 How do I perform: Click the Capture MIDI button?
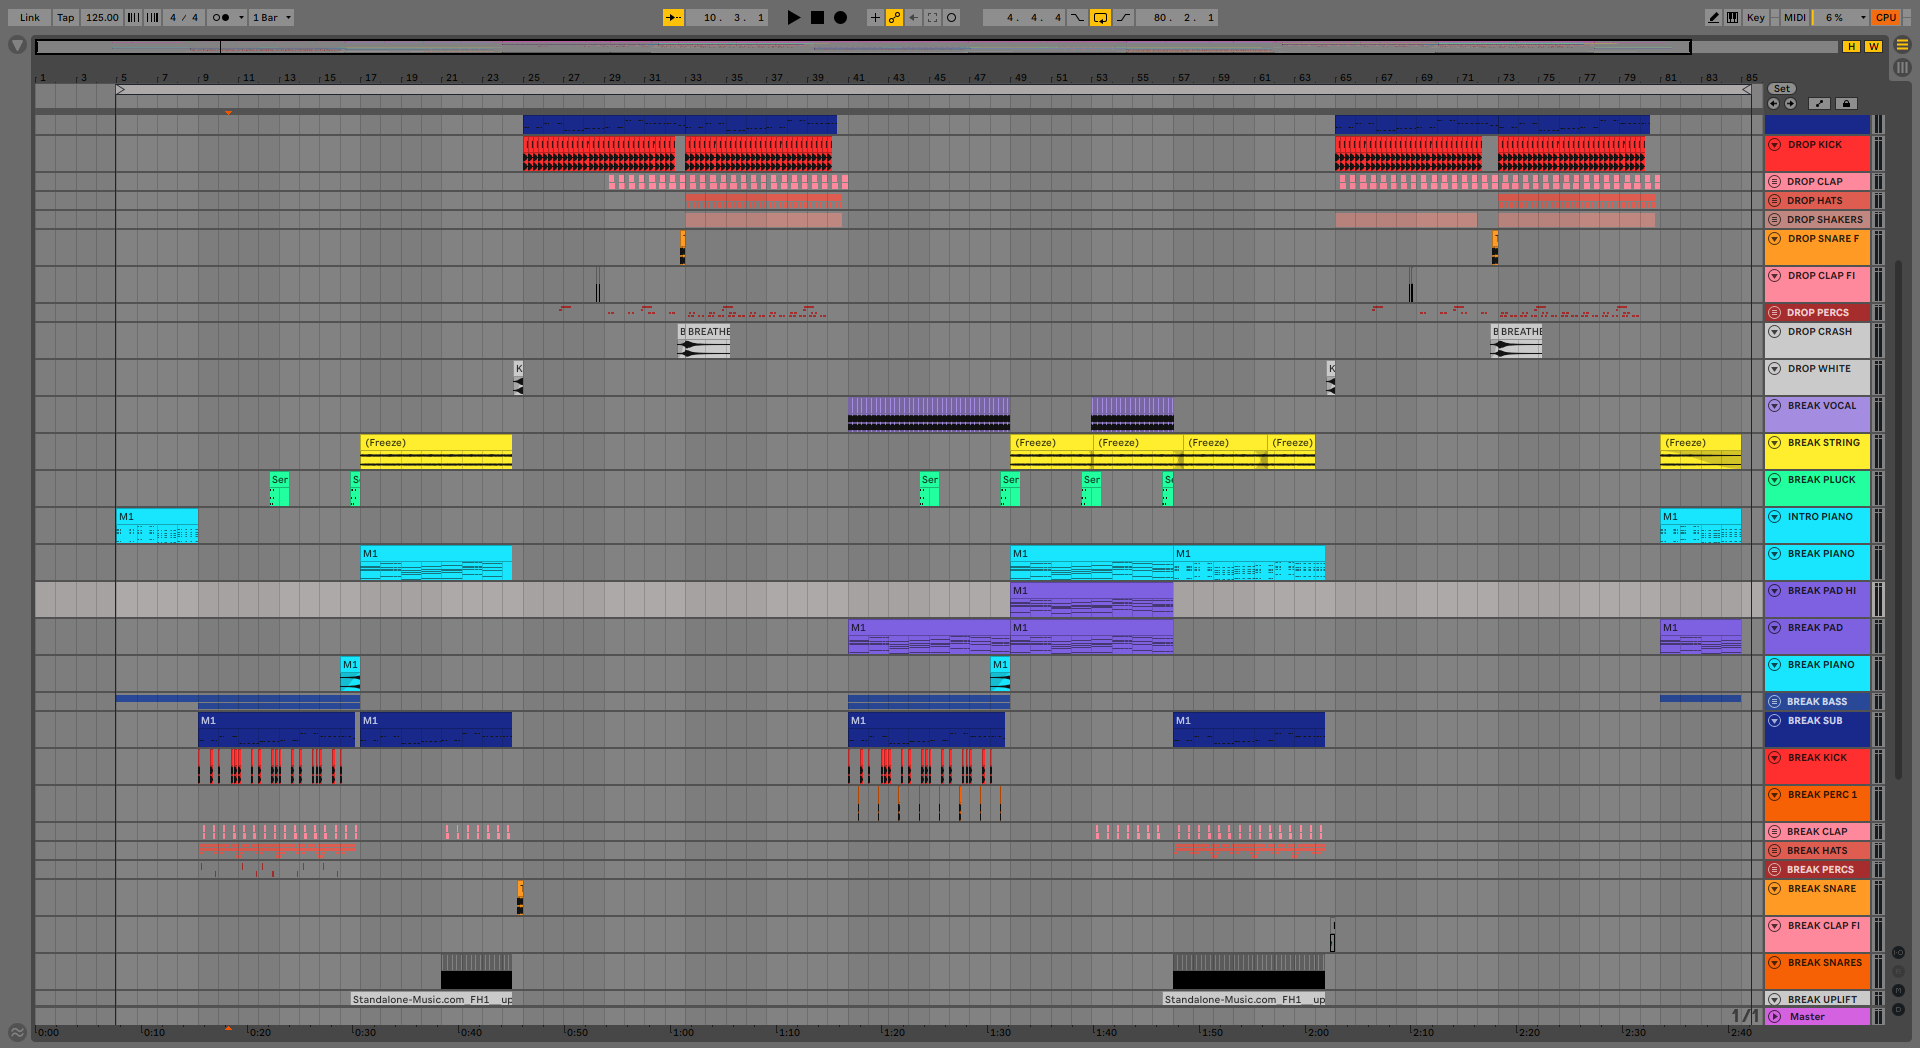(932, 17)
